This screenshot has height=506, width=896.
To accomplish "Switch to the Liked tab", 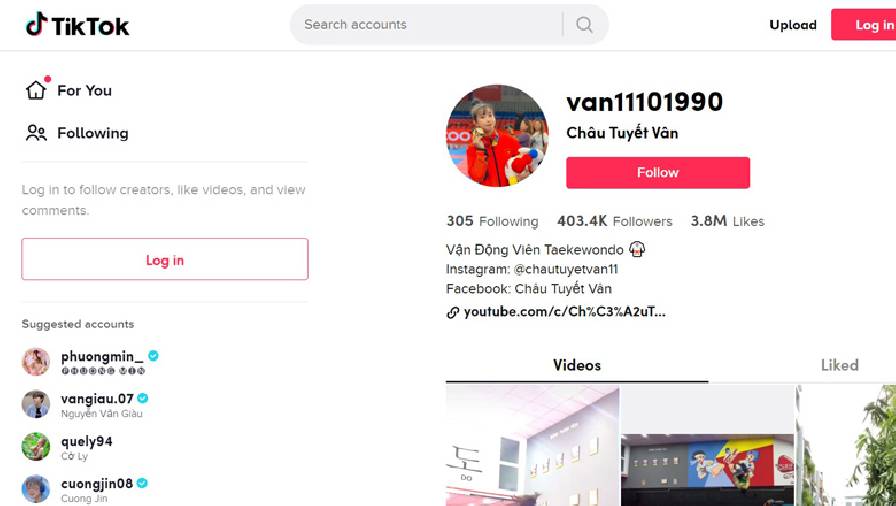I will pyautogui.click(x=839, y=365).
